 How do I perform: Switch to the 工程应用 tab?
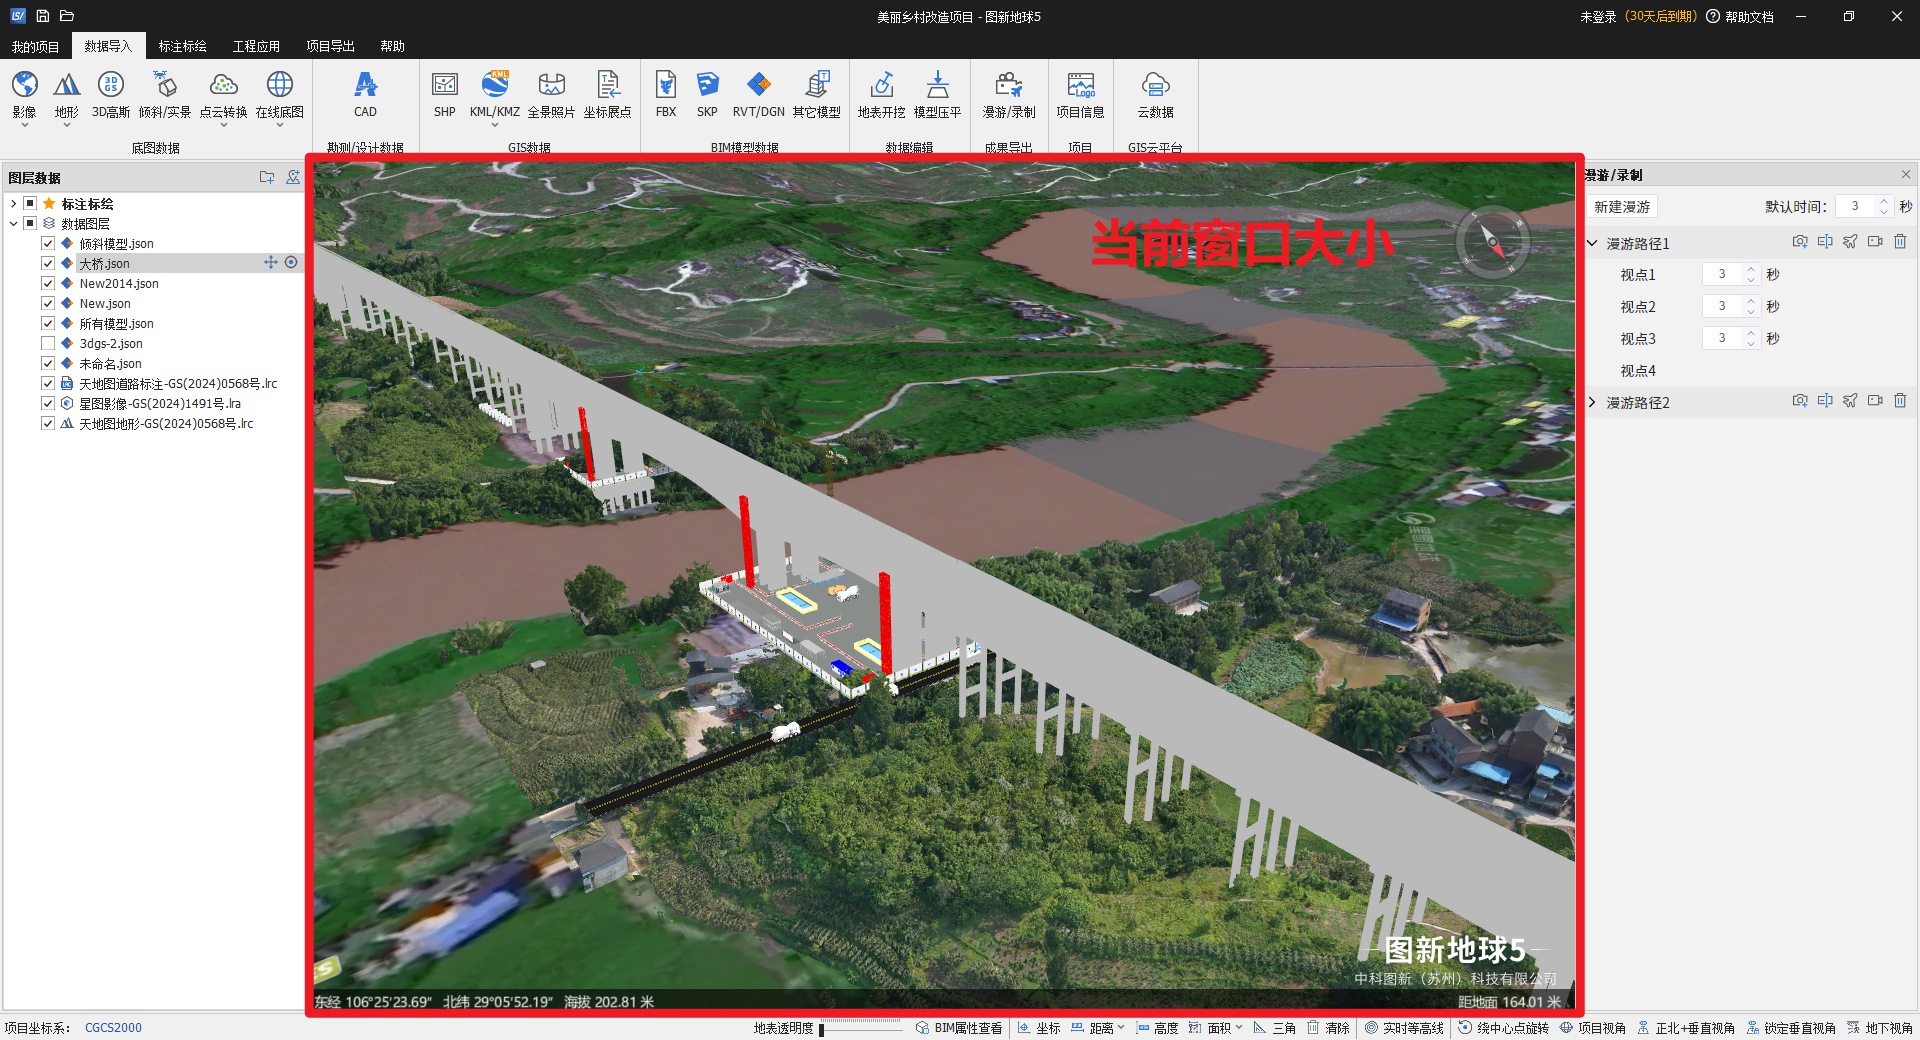(x=256, y=46)
